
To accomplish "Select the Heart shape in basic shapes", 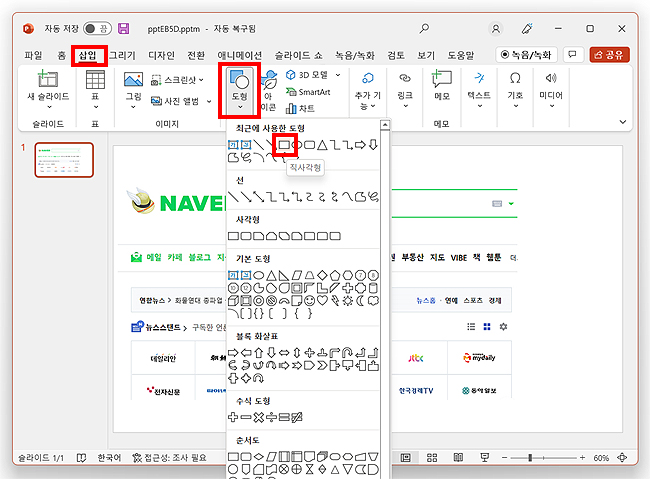I will click(322, 301).
